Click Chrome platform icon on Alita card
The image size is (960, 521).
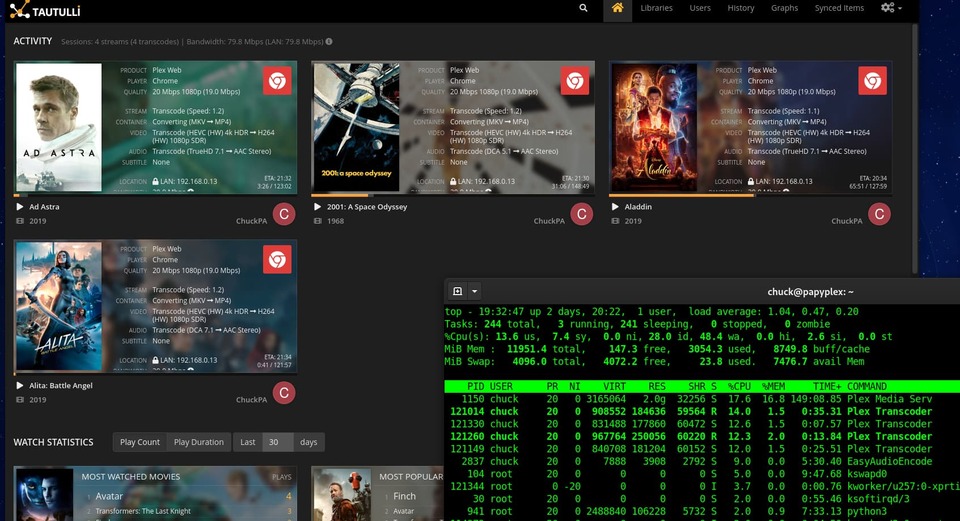coord(277,260)
